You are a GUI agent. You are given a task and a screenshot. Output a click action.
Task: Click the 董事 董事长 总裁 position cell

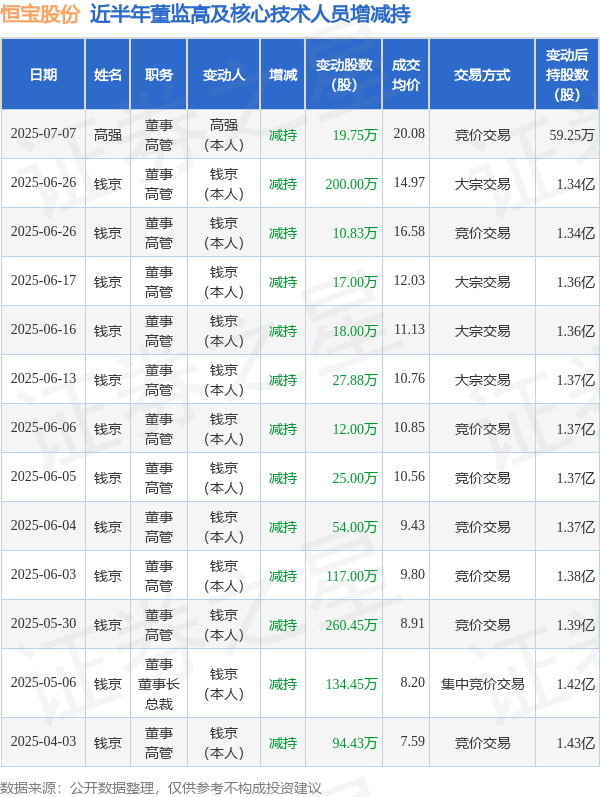159,684
